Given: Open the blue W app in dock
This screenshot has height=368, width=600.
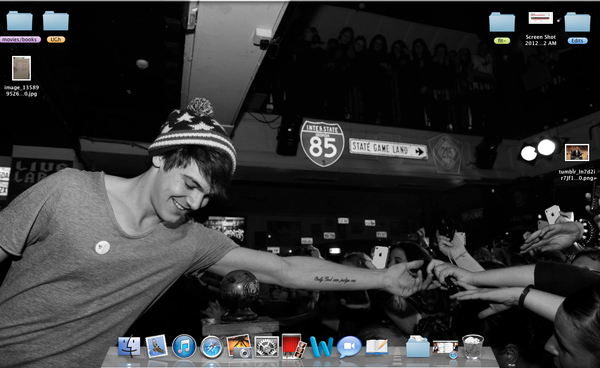Looking at the screenshot, I should tap(321, 347).
